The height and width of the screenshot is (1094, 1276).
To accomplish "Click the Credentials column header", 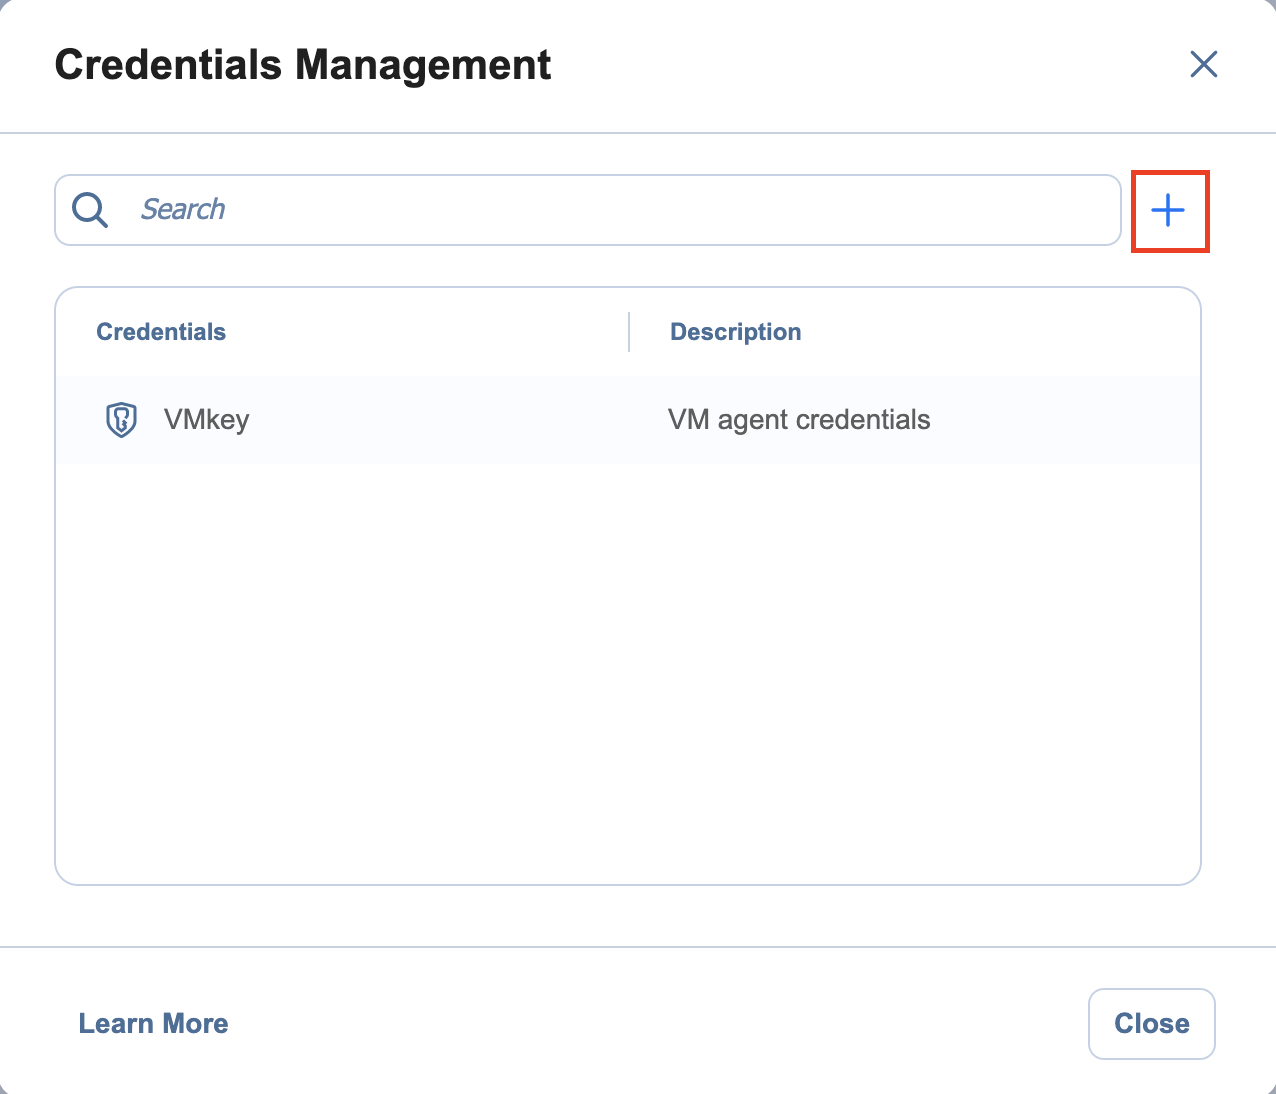I will [x=160, y=331].
